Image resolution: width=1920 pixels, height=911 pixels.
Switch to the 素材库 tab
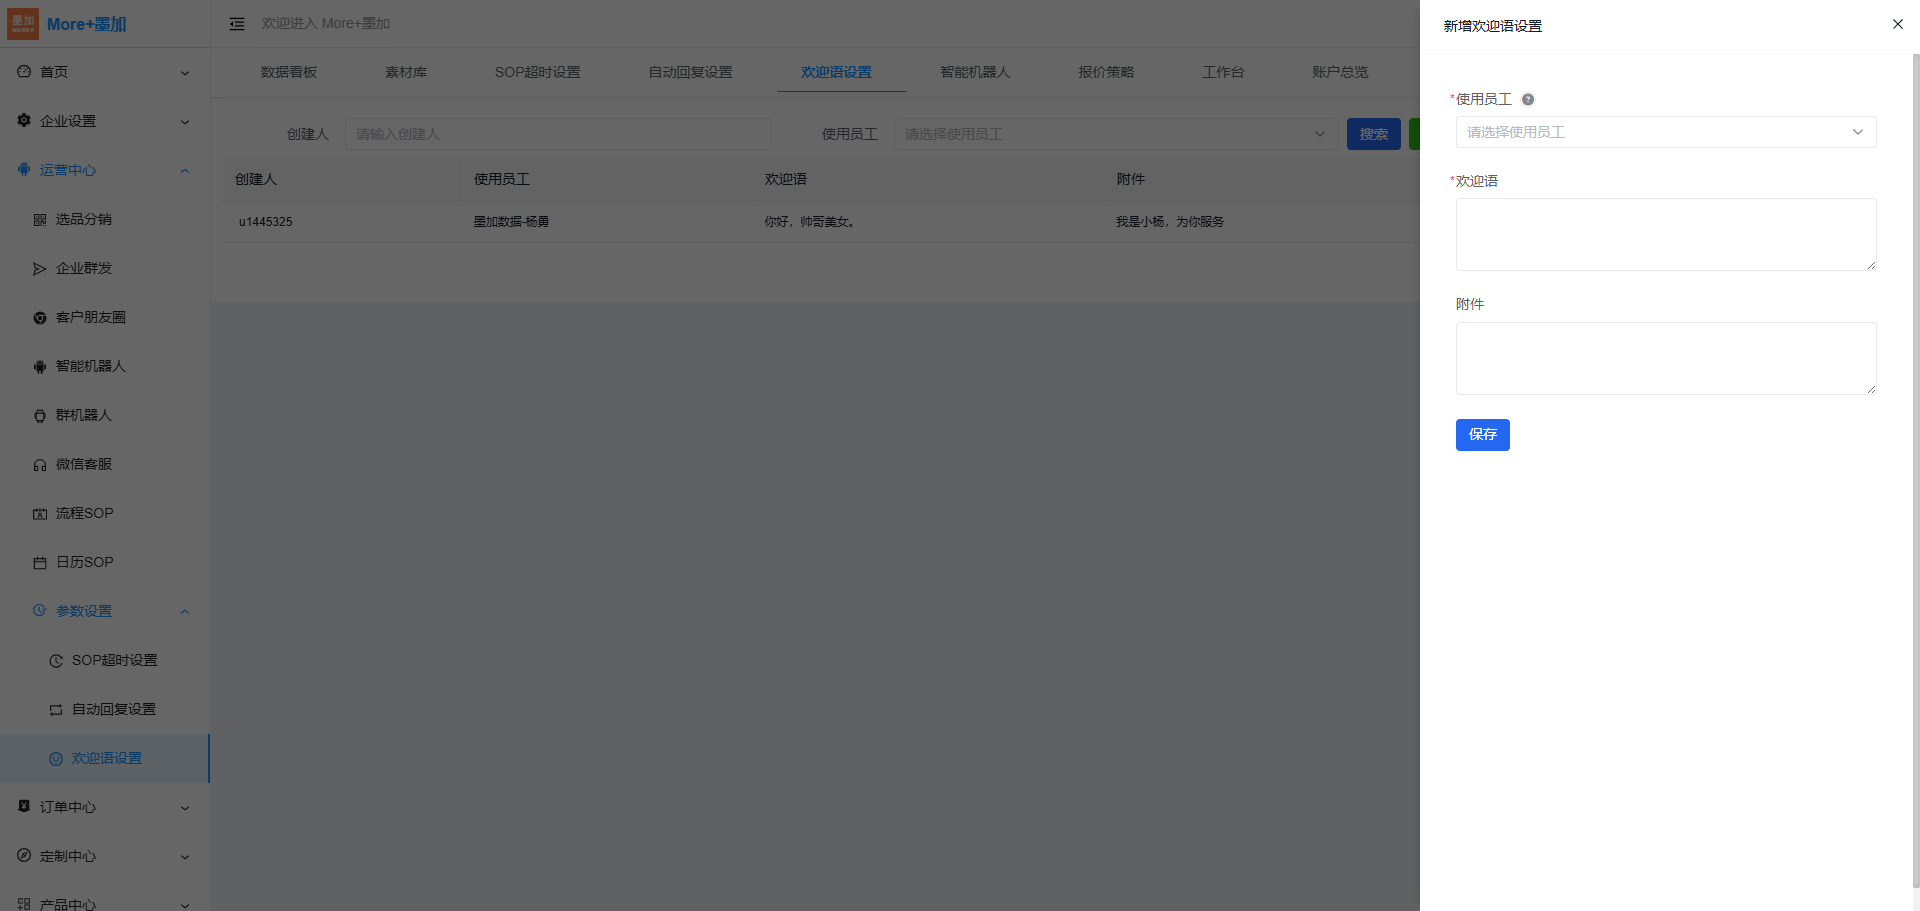coord(405,72)
